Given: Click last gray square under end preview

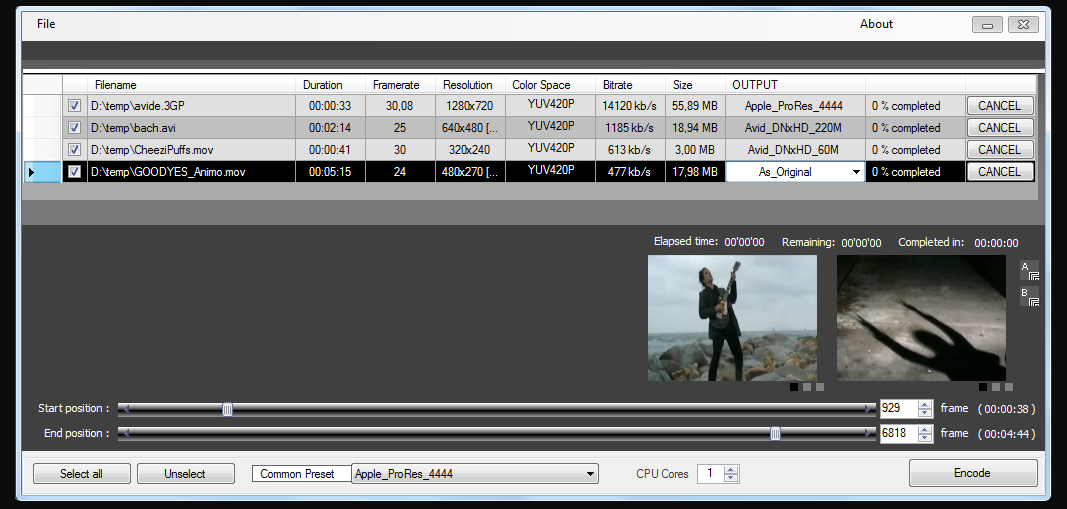Looking at the screenshot, I should 1009,387.
